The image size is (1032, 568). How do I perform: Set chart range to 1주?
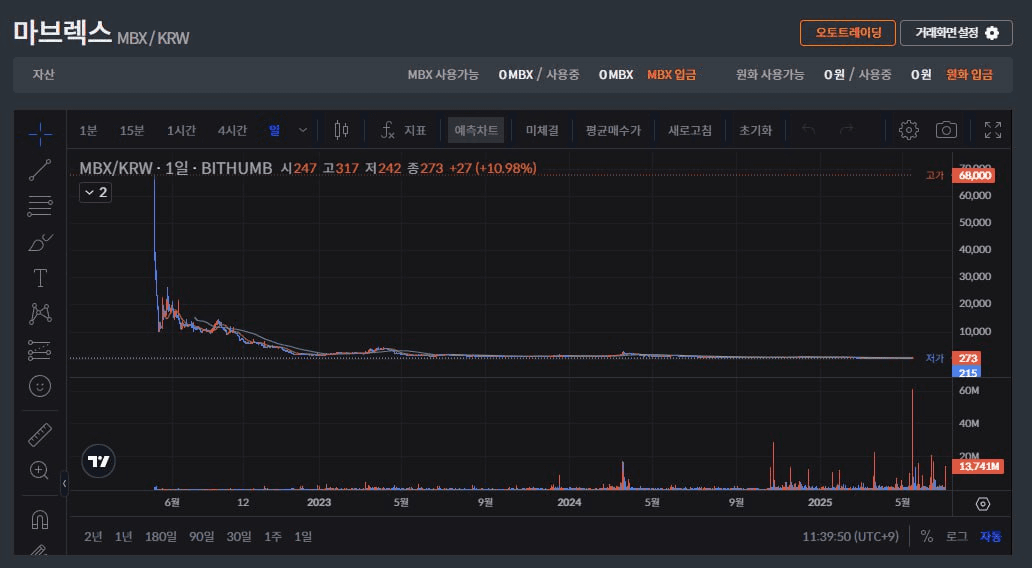point(272,536)
